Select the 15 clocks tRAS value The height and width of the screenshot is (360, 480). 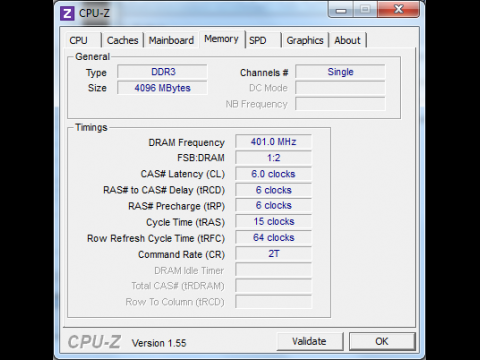273,222
